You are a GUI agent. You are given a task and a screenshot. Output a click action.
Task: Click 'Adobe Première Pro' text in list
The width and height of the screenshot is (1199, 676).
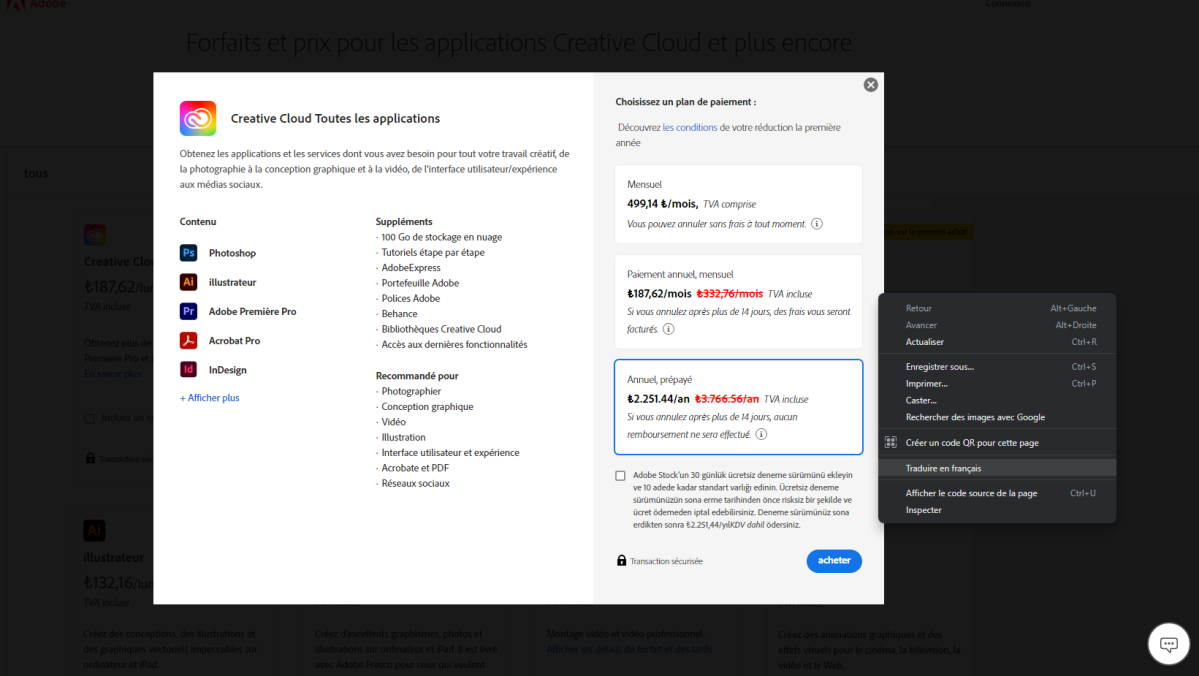point(252,311)
